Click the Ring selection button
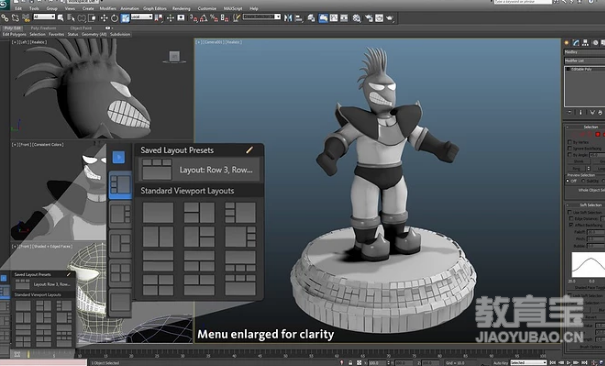The image size is (605, 366). pyautogui.click(x=576, y=169)
